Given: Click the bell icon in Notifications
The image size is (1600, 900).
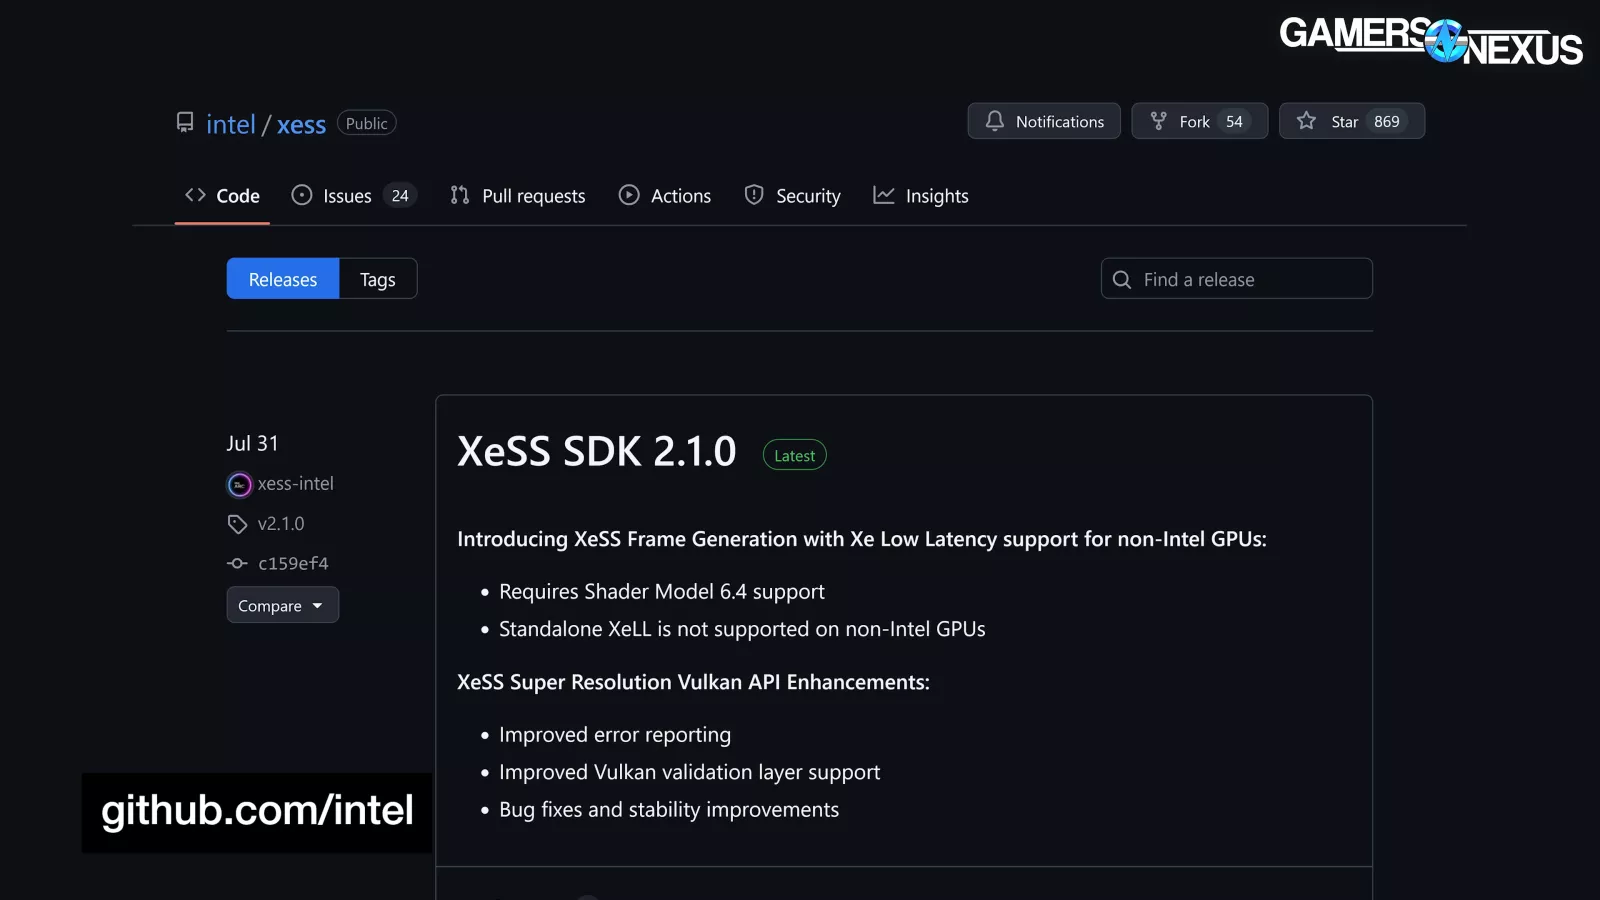Looking at the screenshot, I should click(994, 121).
